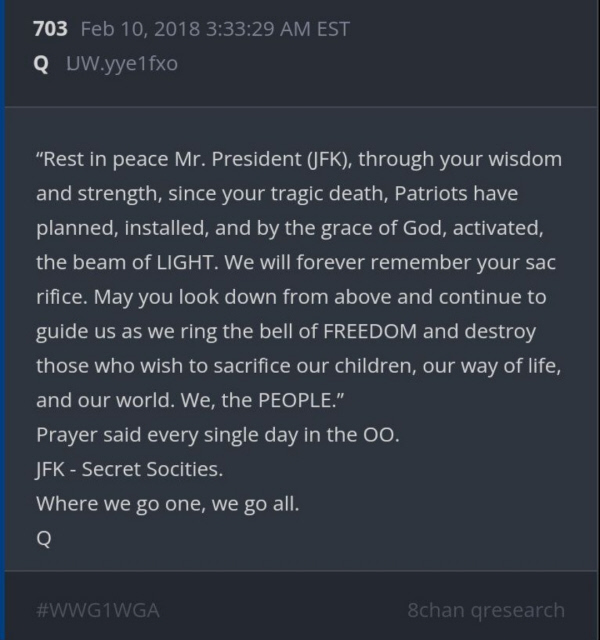Click the line starting "Rest in peace Mr. President"
600x640 pixels.
298,159
